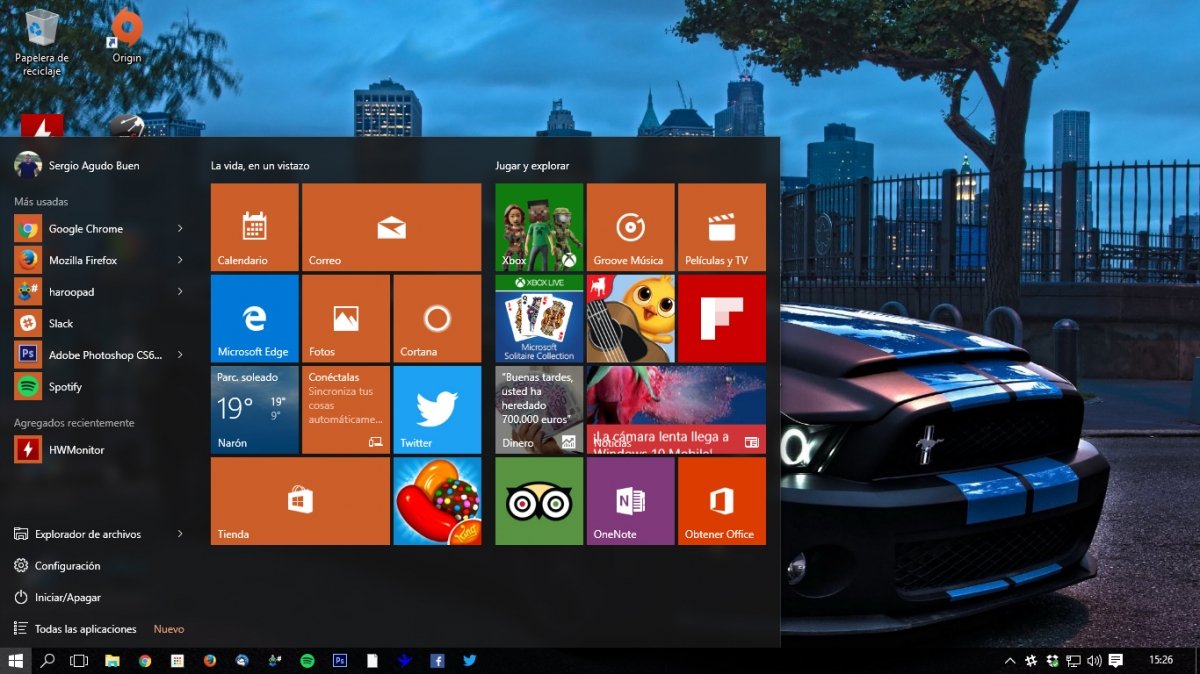Open the Twitter tile
Image resolution: width=1200 pixels, height=674 pixels.
point(437,410)
